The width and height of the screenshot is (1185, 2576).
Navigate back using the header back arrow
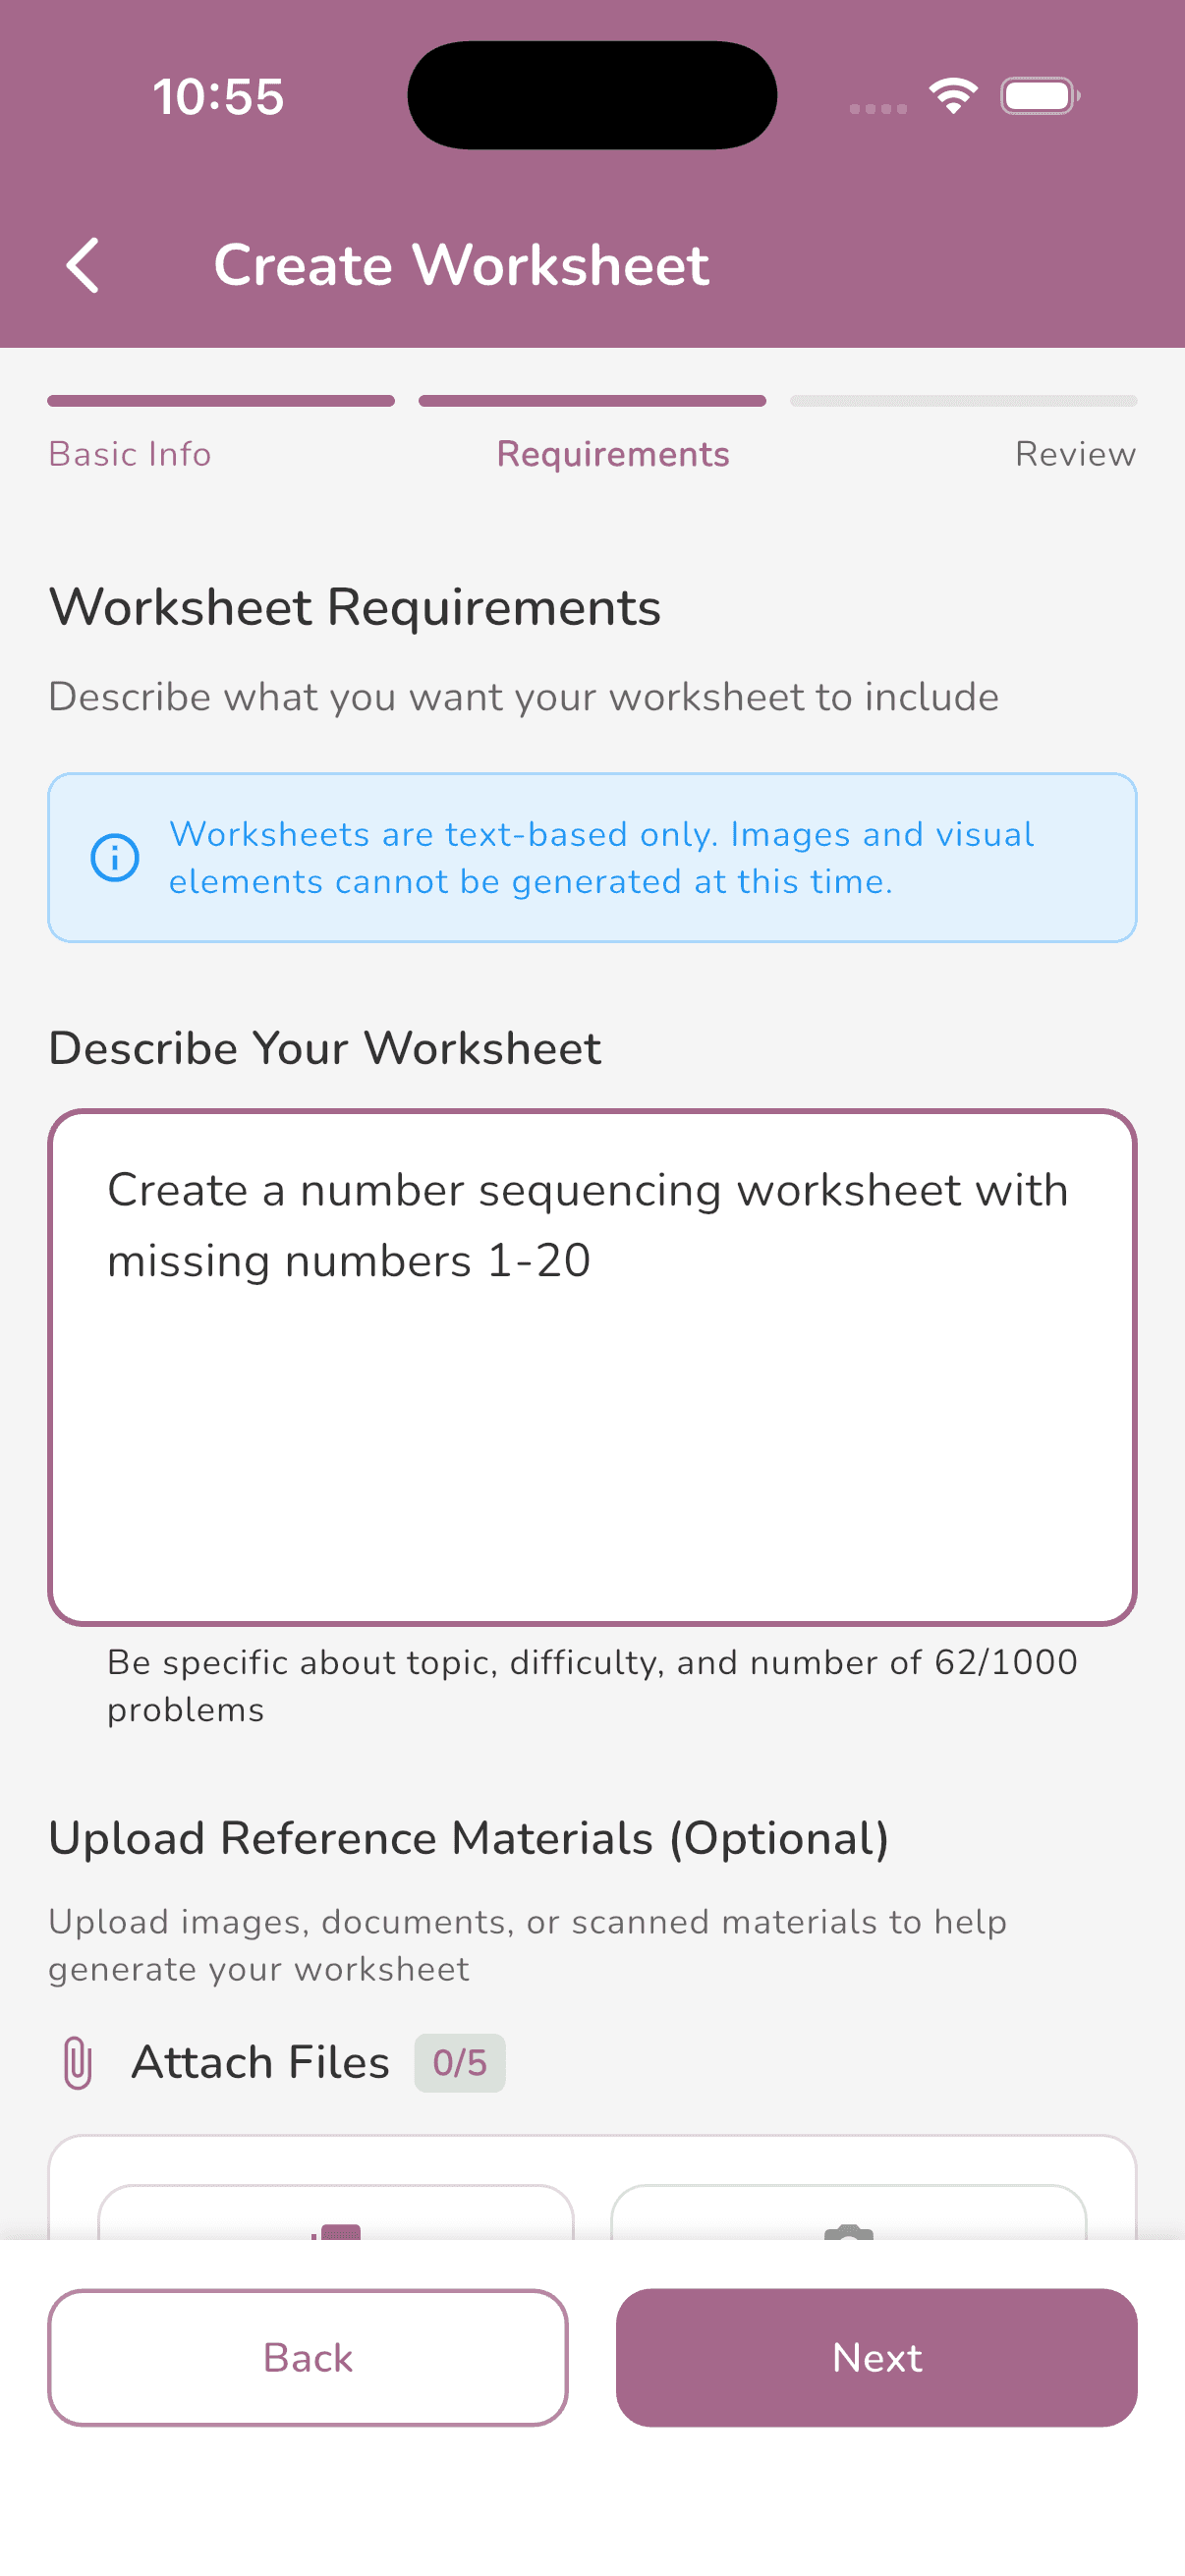[84, 265]
